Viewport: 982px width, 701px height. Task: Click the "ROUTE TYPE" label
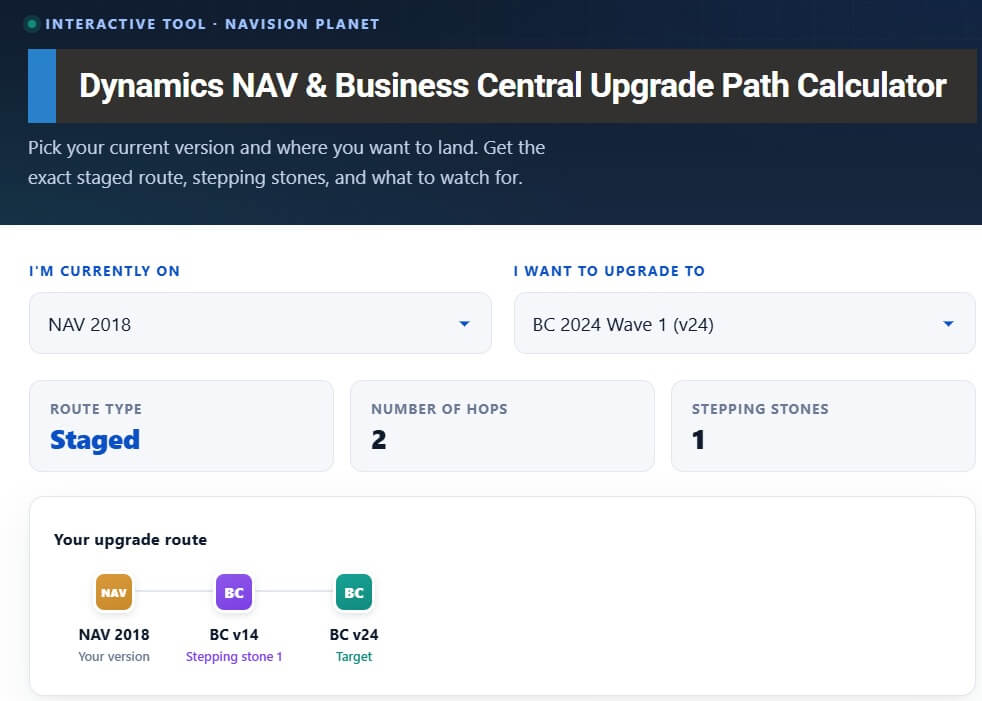tap(96, 409)
